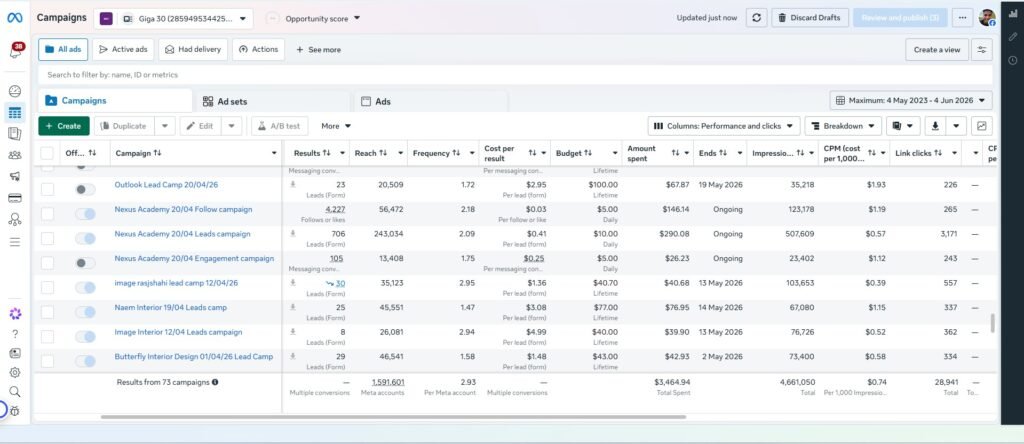Open the Billing card icon in sidebar

(14, 198)
